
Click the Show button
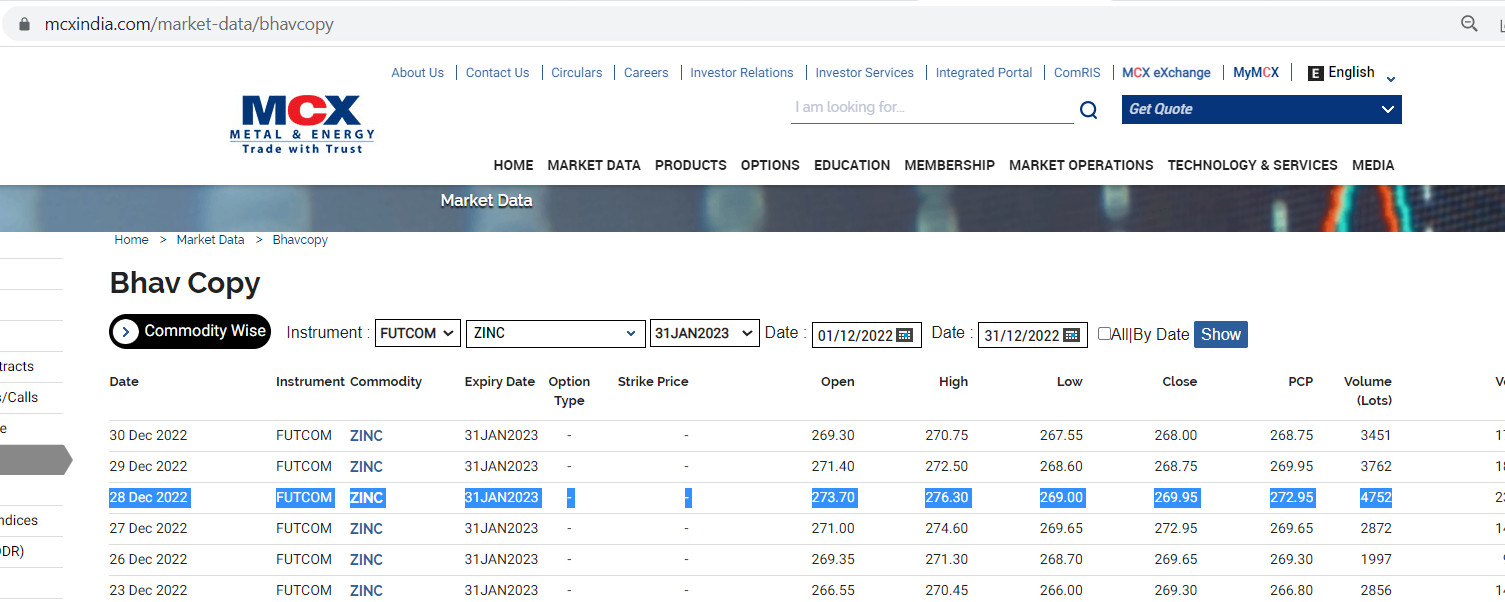1221,334
